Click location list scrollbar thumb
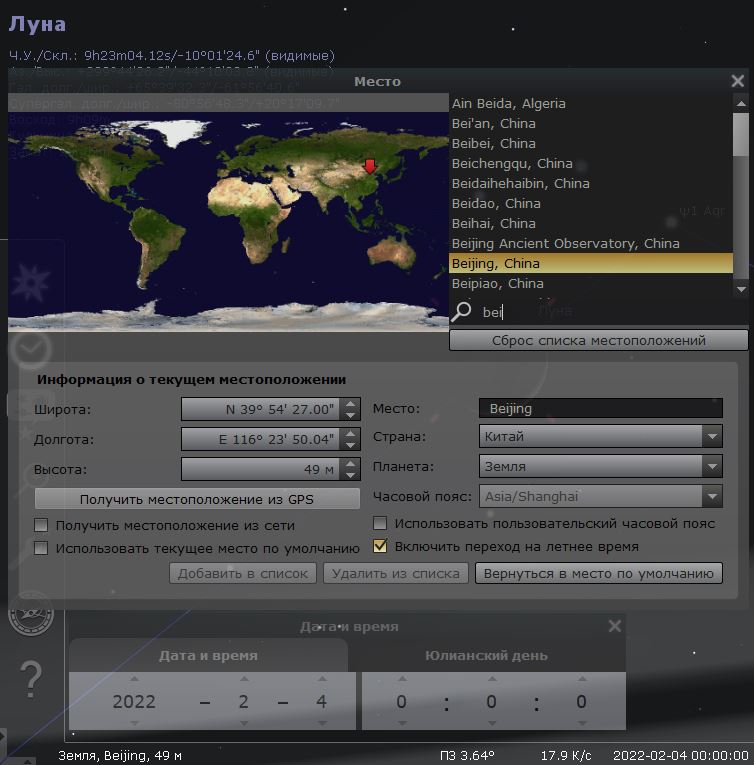754x765 pixels. click(741, 135)
